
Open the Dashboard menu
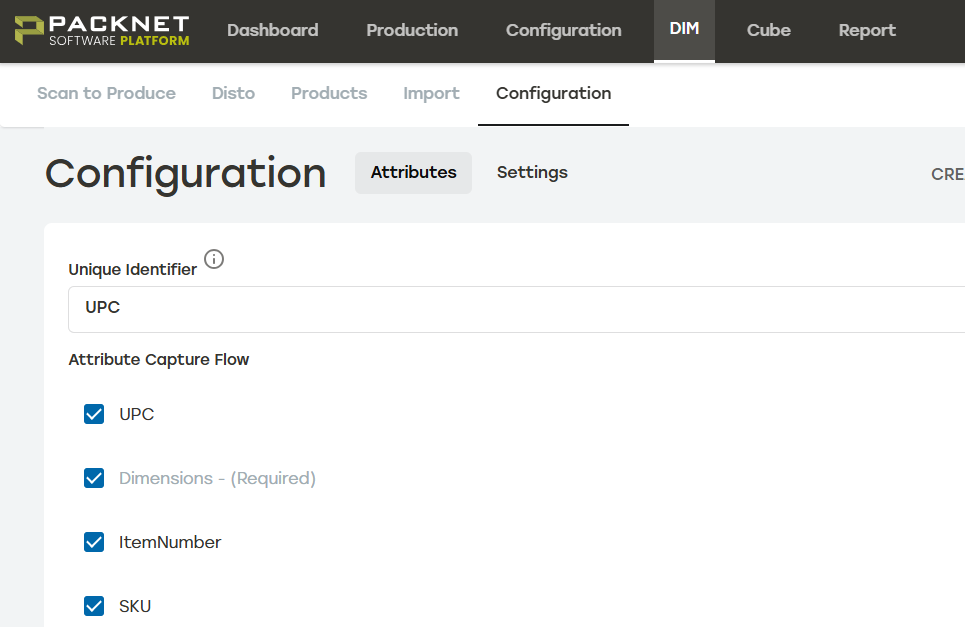tap(272, 30)
